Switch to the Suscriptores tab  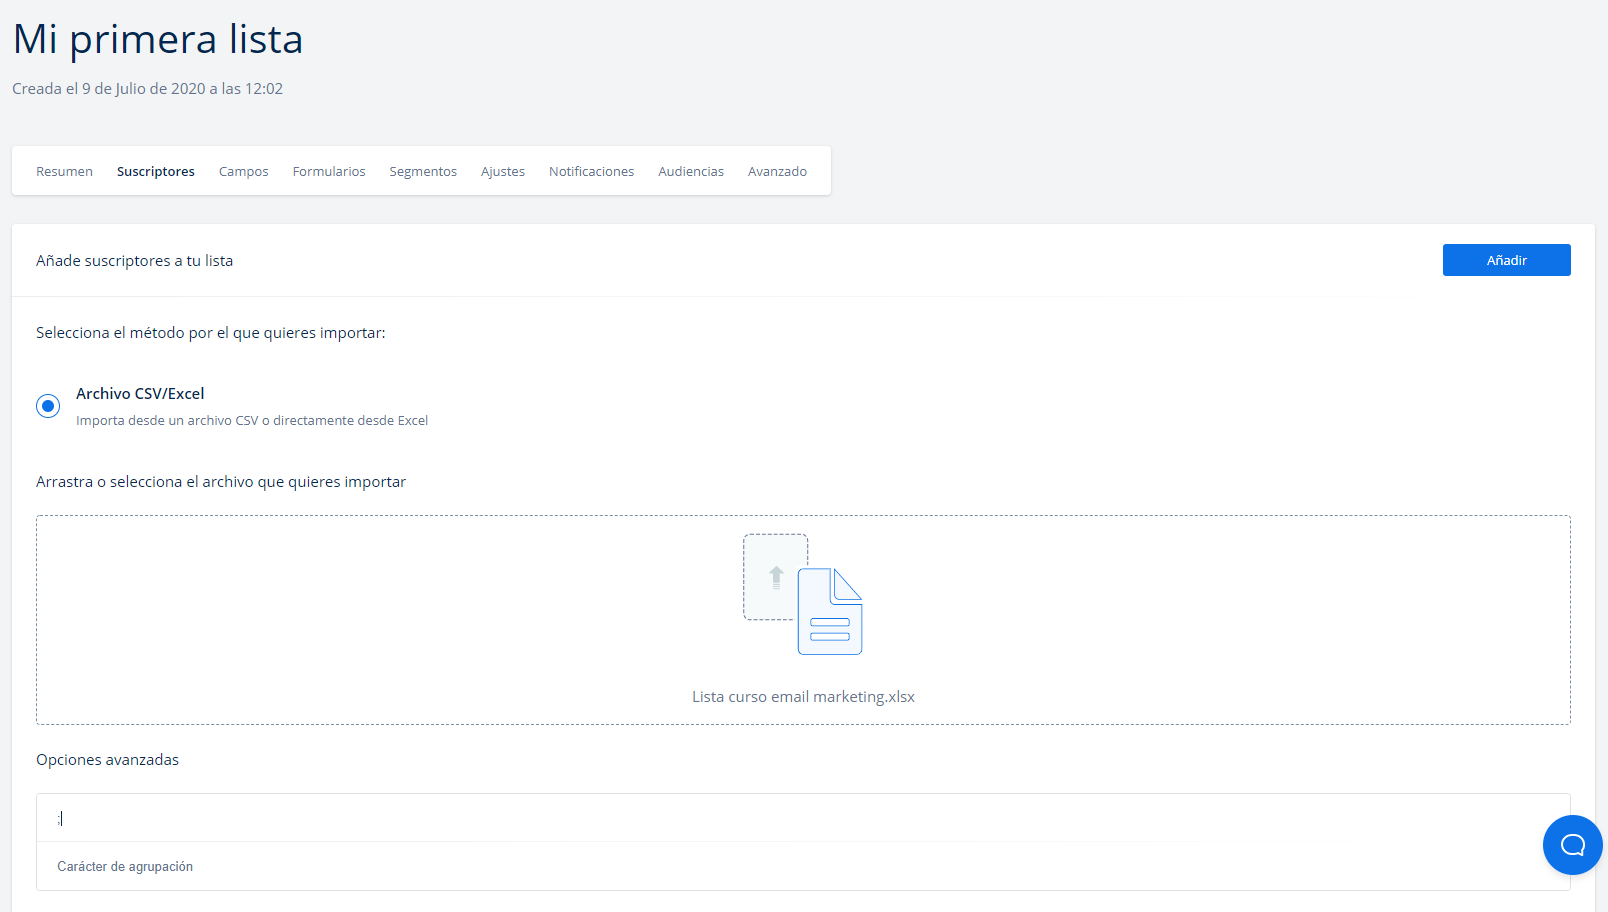[x=156, y=171]
